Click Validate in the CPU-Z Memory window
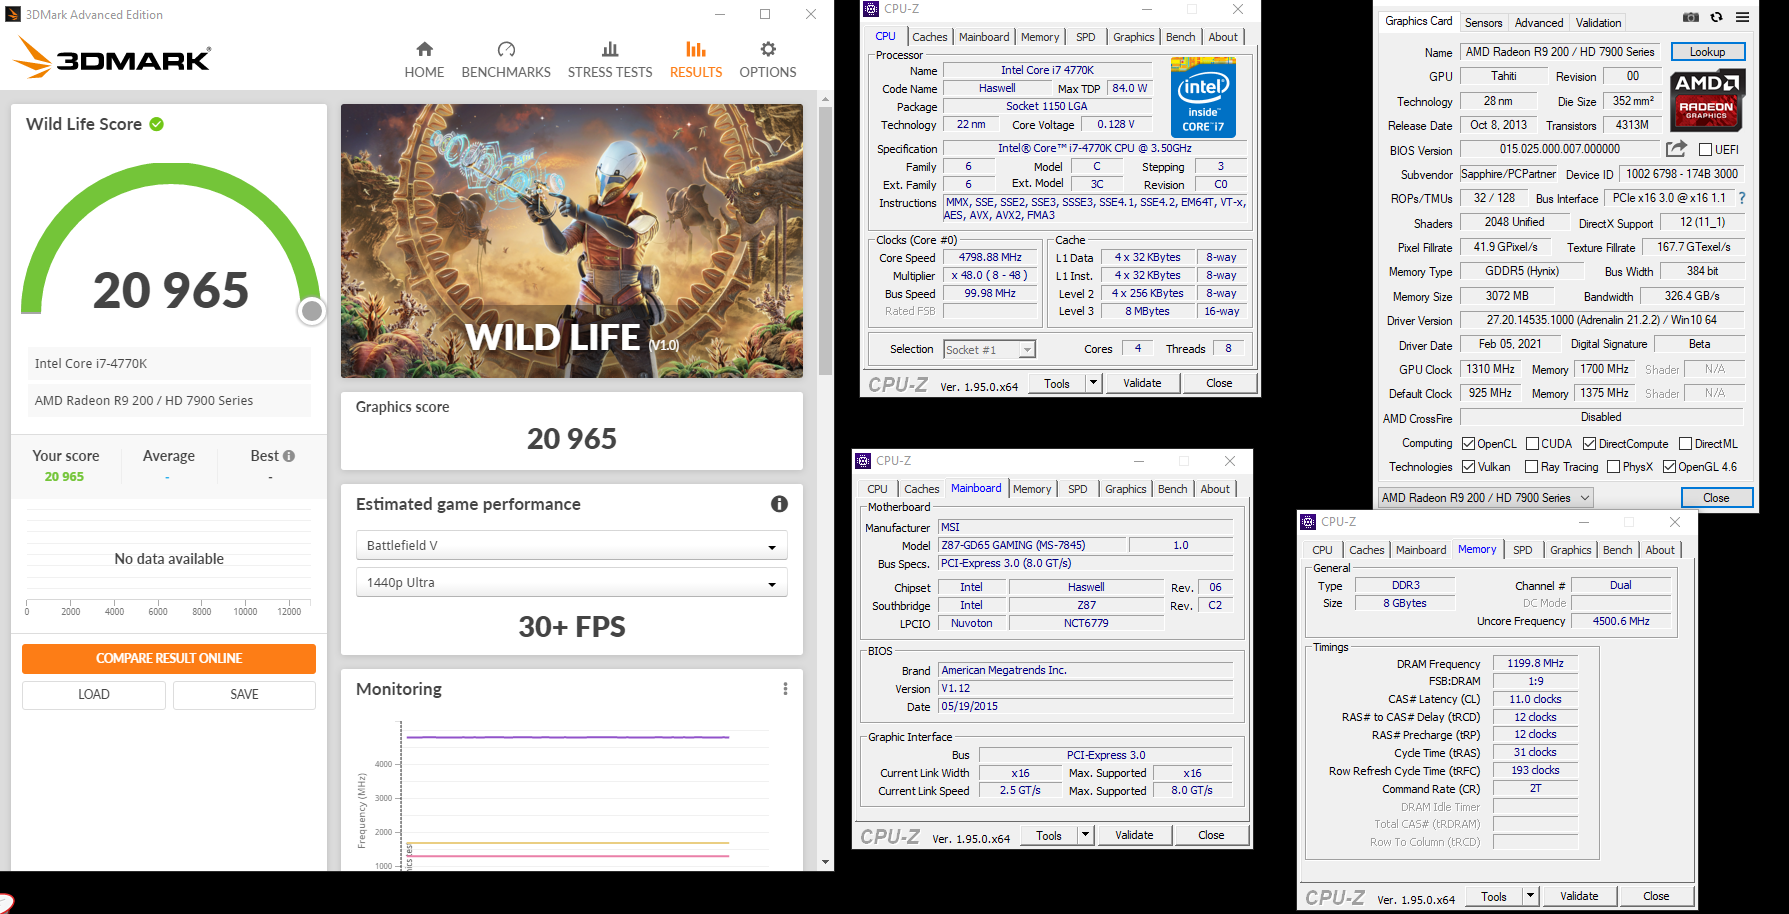The height and width of the screenshot is (914, 1789). tap(1579, 896)
